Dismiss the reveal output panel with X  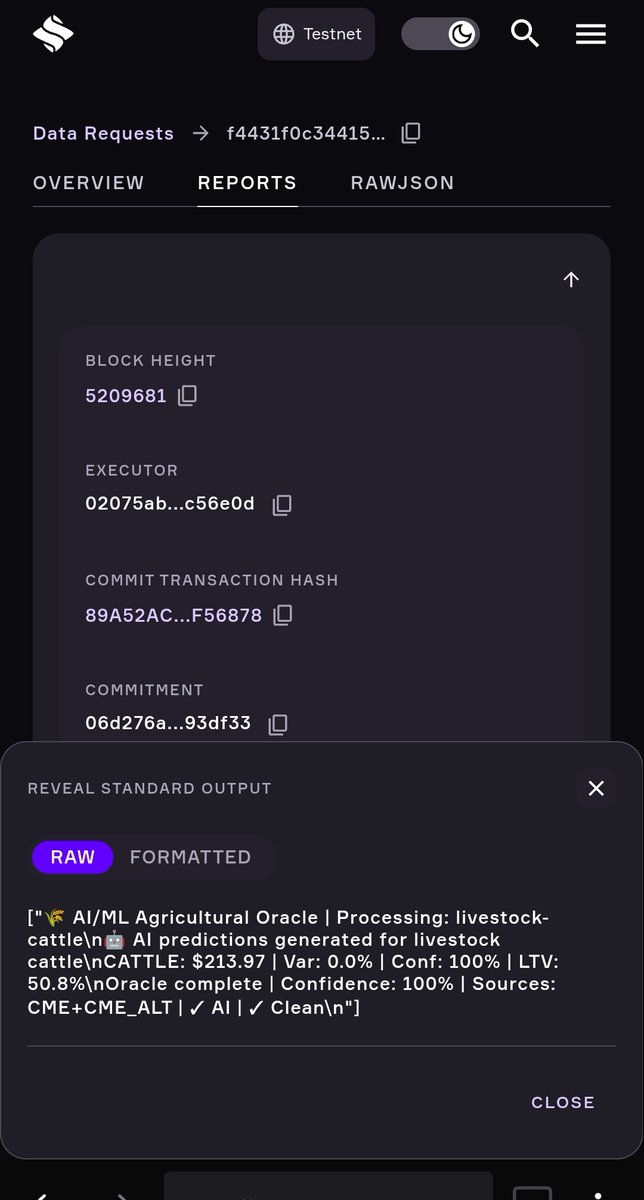click(x=596, y=788)
